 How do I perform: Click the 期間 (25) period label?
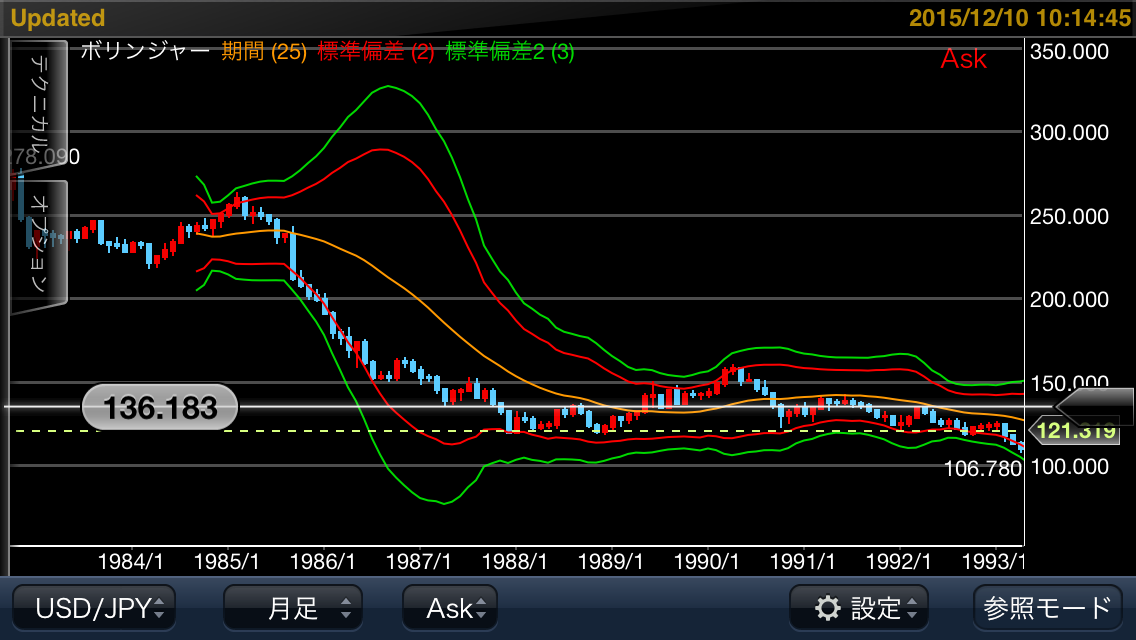click(264, 51)
